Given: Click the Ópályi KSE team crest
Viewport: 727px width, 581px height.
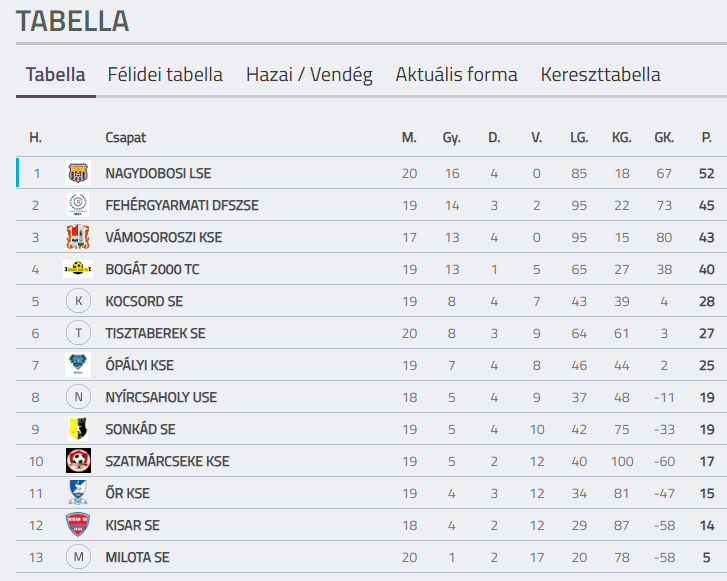Looking at the screenshot, I should [78, 365].
